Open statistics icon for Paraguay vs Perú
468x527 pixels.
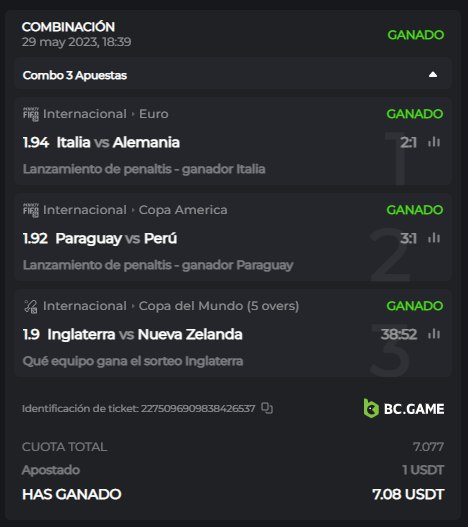coord(434,238)
